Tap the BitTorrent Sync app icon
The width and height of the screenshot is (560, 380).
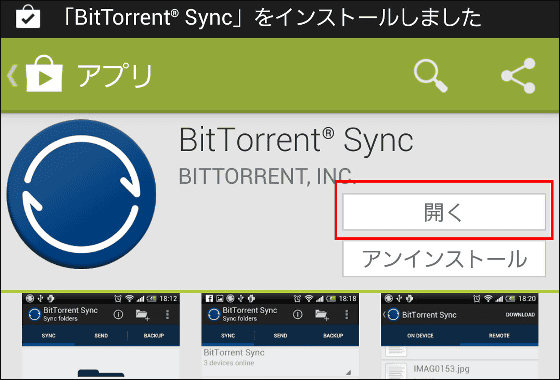tap(81, 194)
